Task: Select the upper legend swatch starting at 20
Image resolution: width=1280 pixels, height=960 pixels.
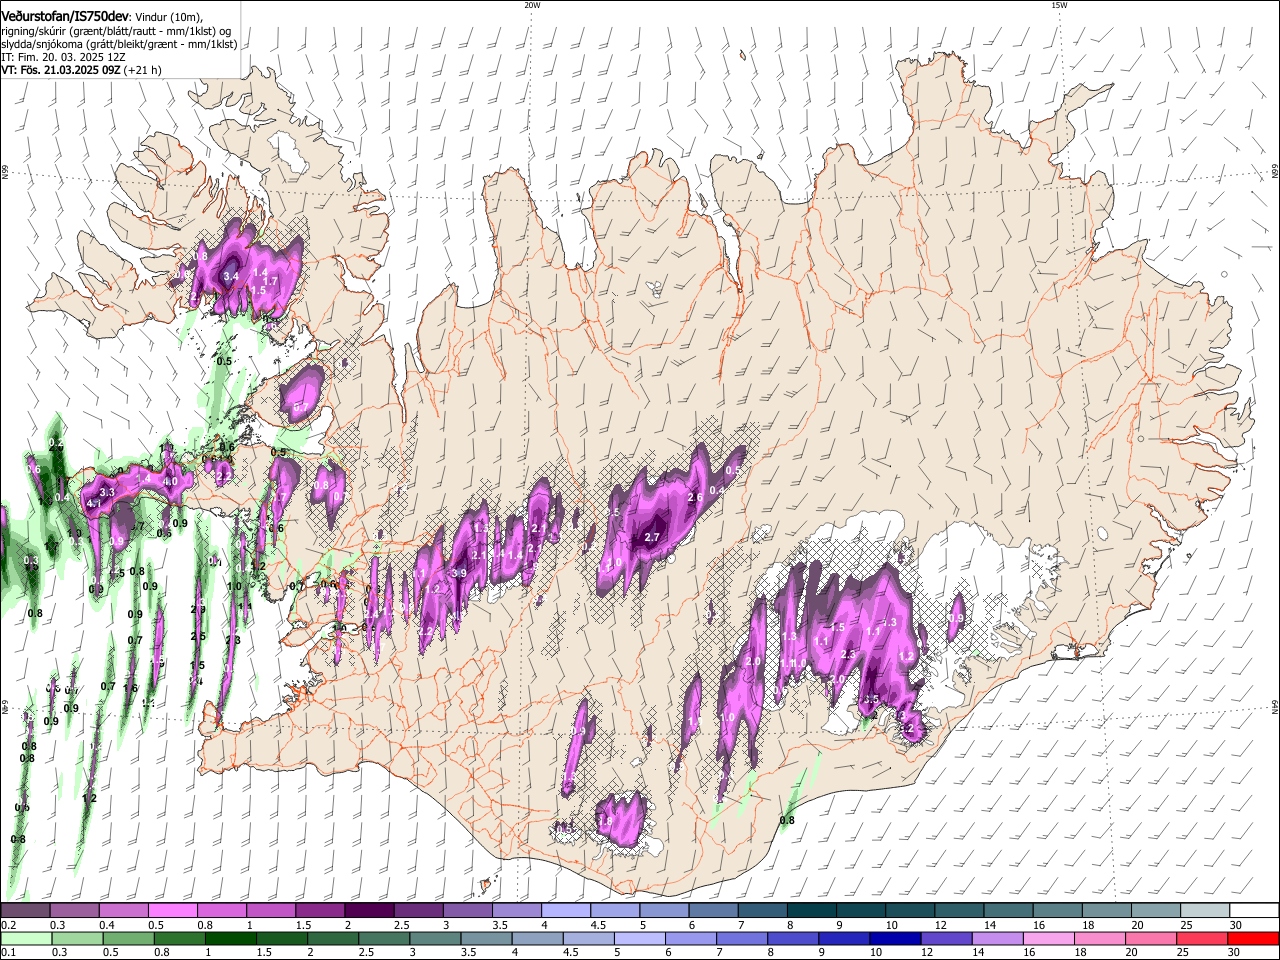Action: click(x=1156, y=910)
